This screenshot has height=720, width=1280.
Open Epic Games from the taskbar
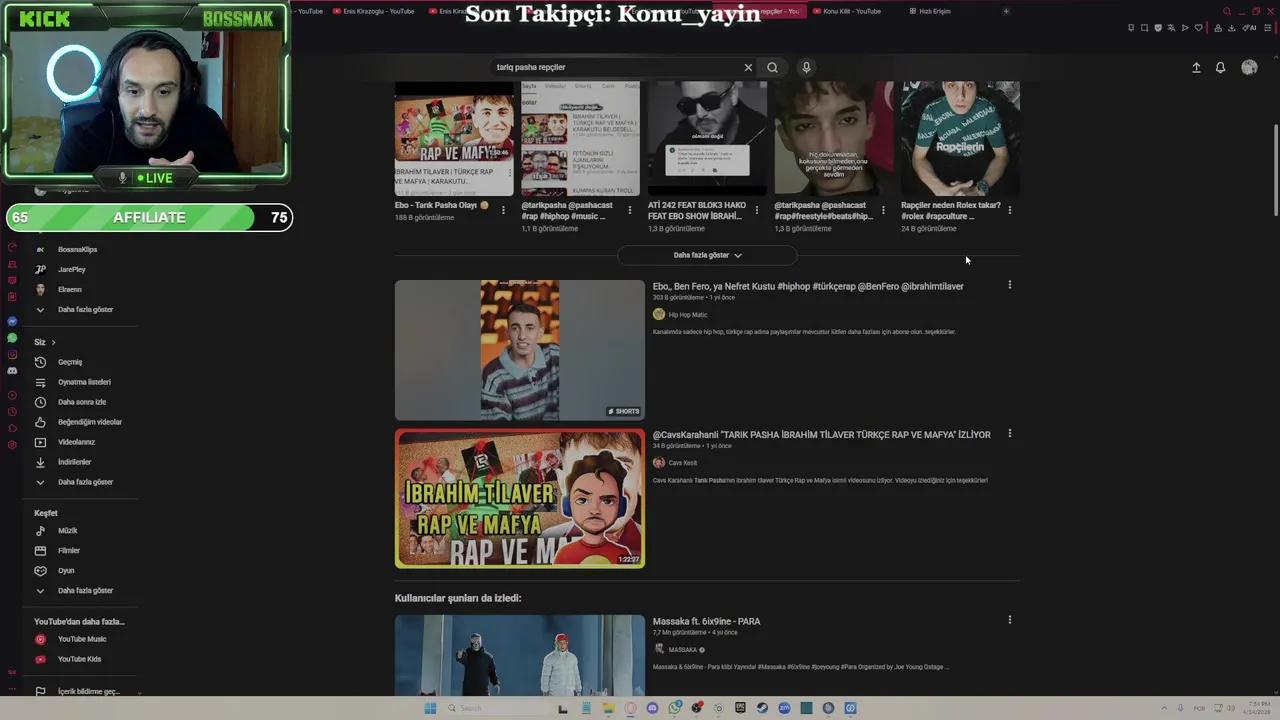[x=740, y=708]
